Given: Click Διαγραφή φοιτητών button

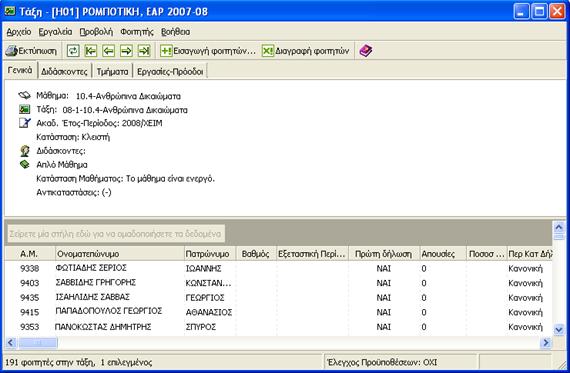Looking at the screenshot, I should point(306,51).
